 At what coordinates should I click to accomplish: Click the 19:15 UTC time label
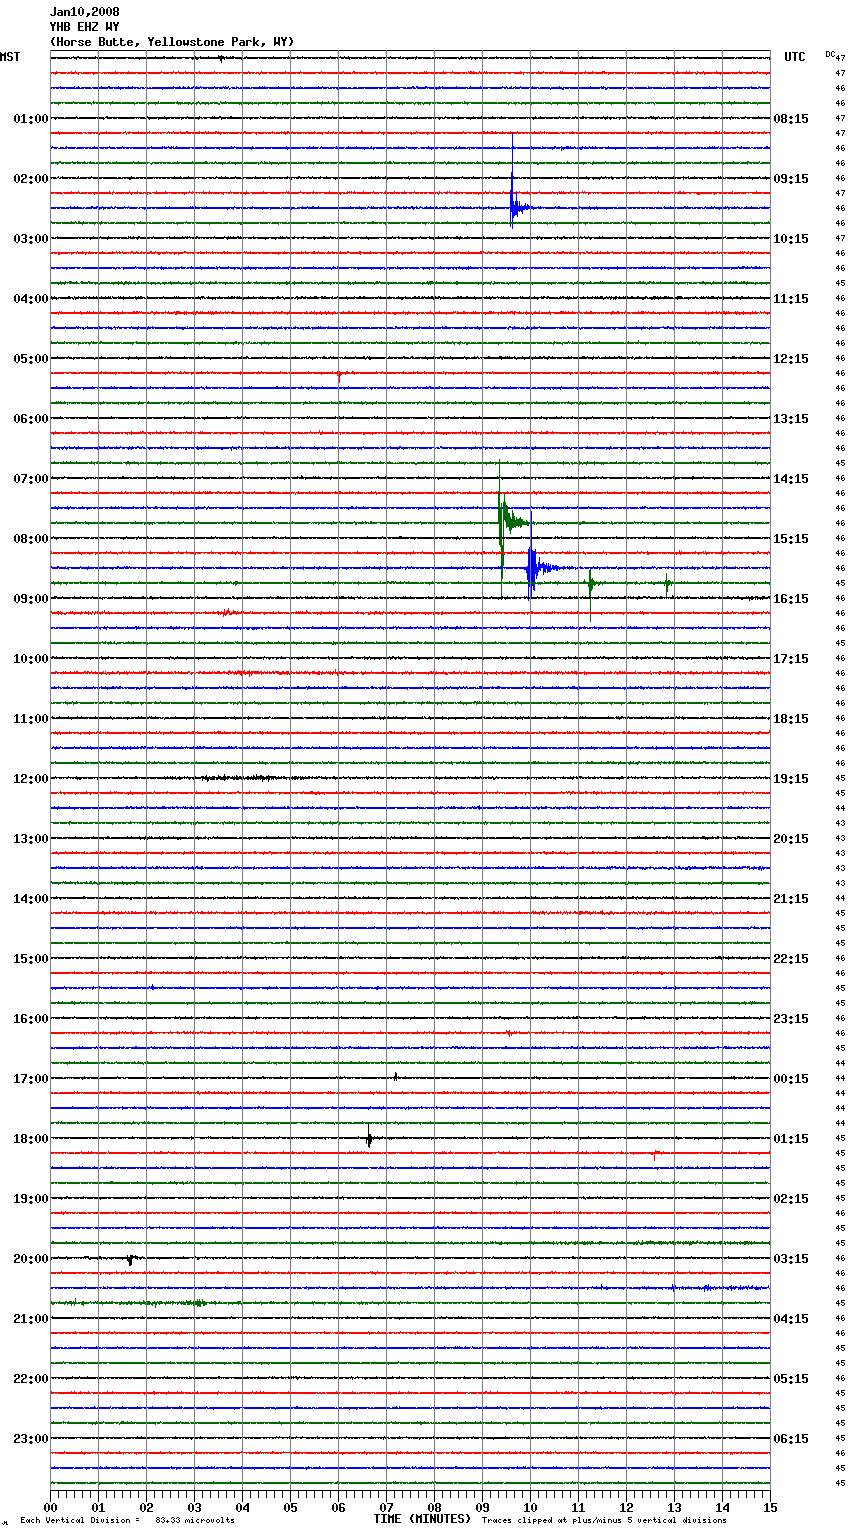click(791, 779)
